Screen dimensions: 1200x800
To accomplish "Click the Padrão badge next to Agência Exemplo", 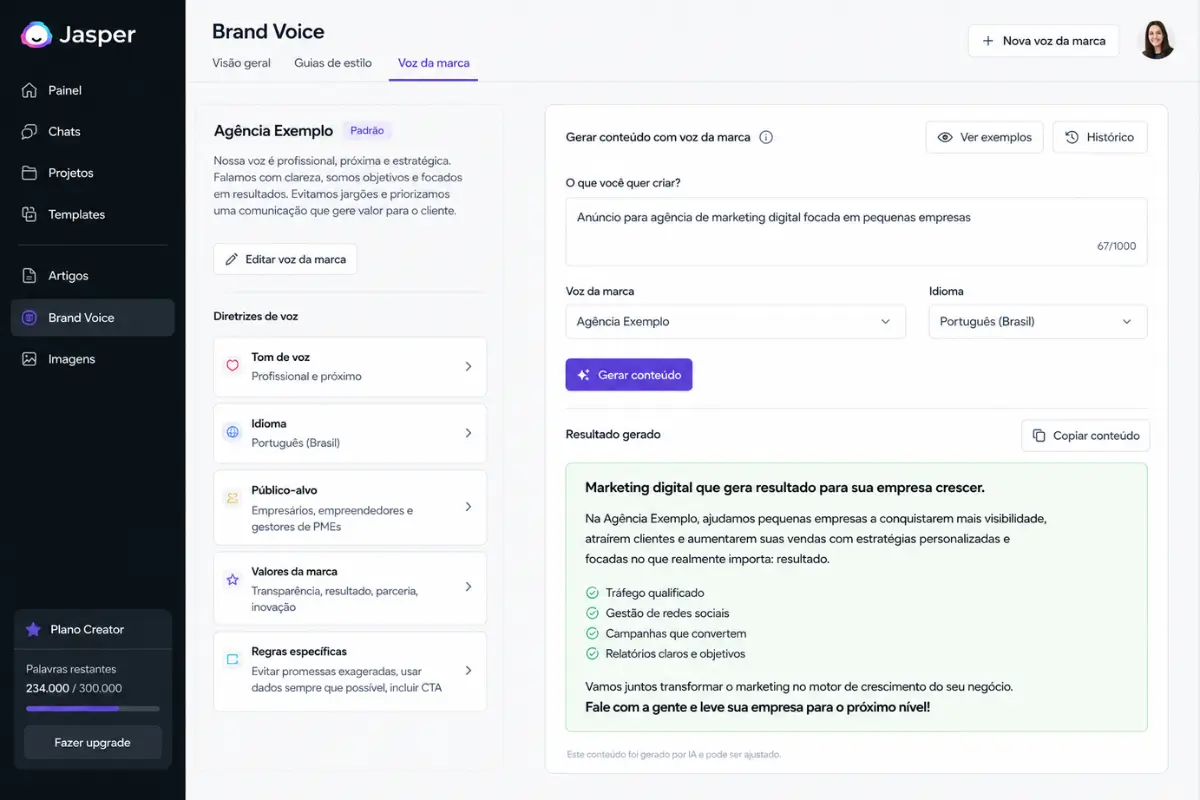I will point(367,130).
